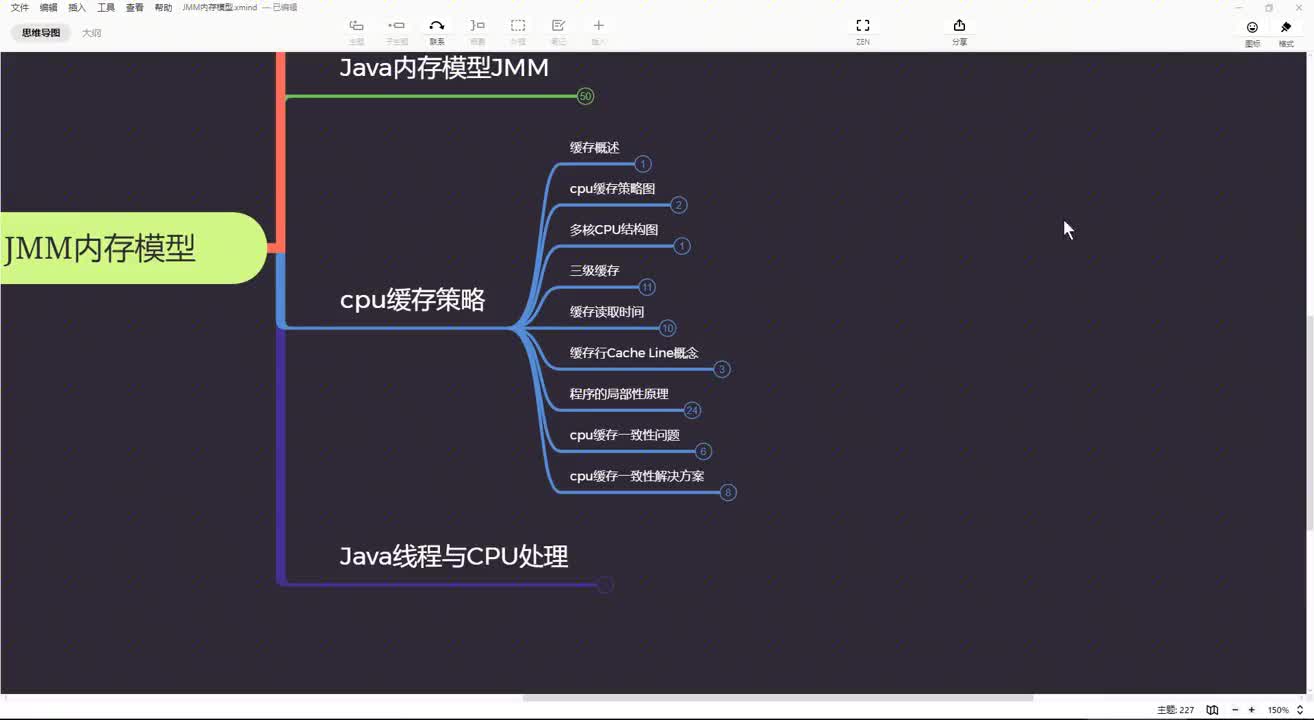Click the Boundary (外框) dashed-box icon
The width and height of the screenshot is (1314, 720).
[518, 26]
